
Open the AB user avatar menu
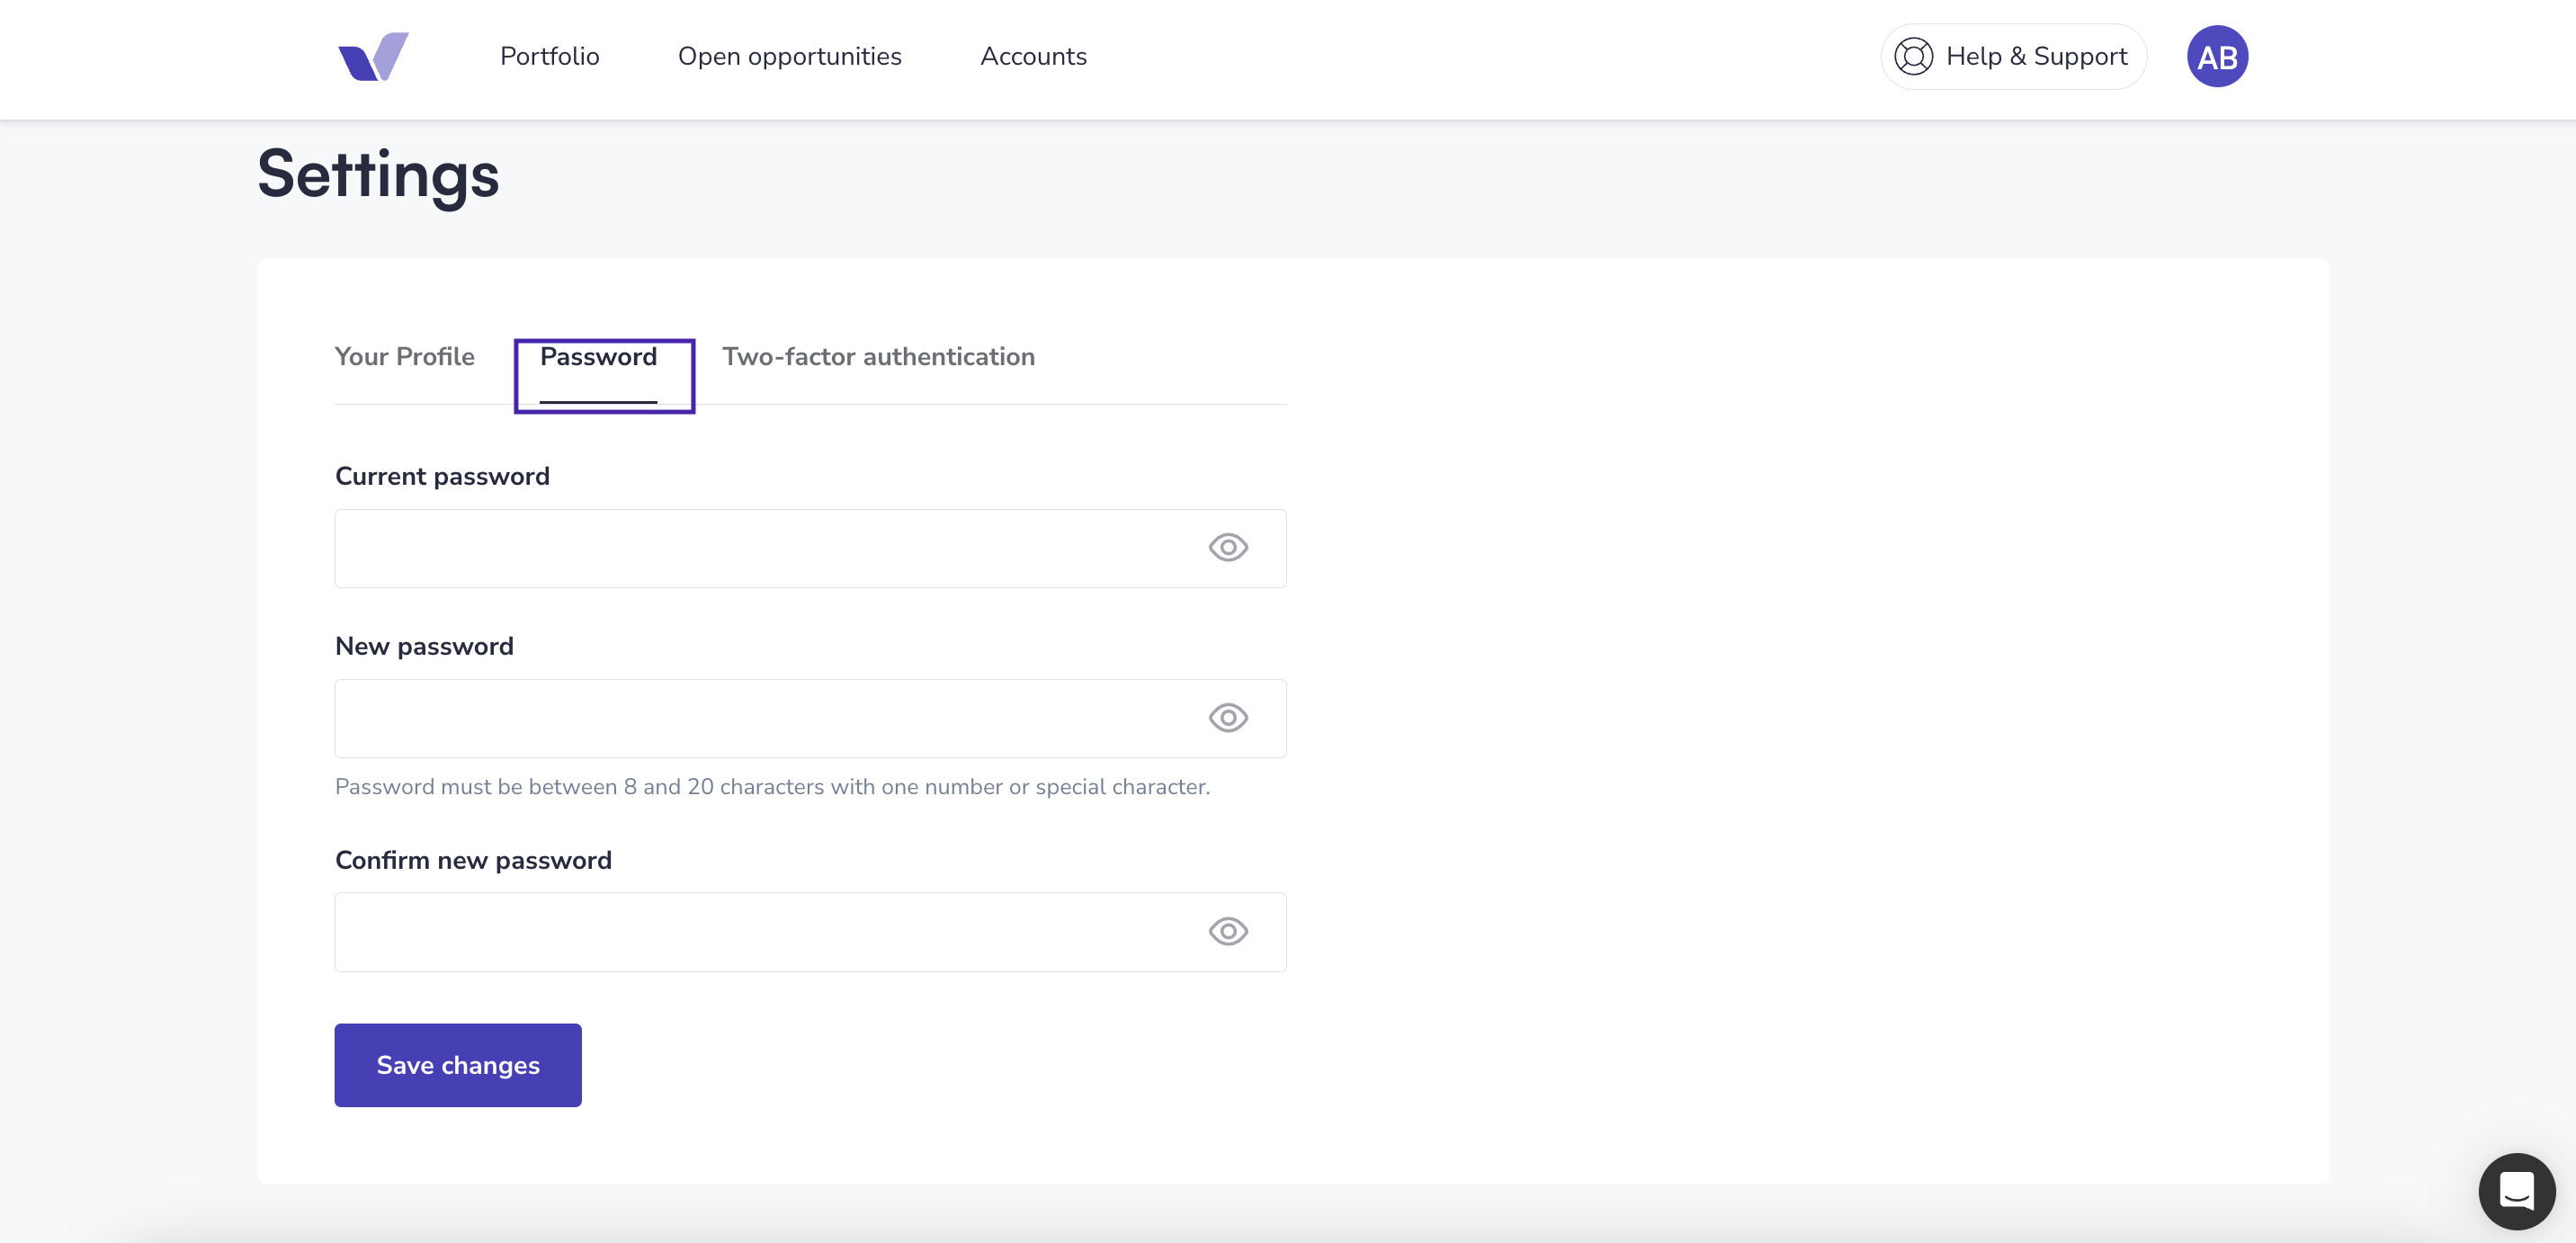(x=2217, y=57)
